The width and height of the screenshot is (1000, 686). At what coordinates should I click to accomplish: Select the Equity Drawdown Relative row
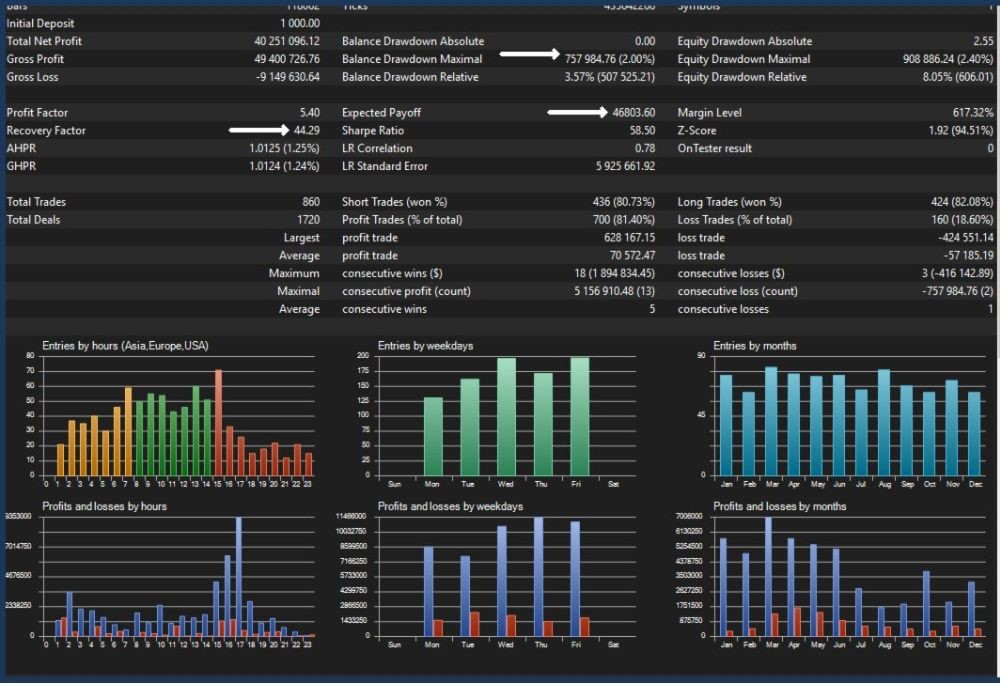click(835, 77)
